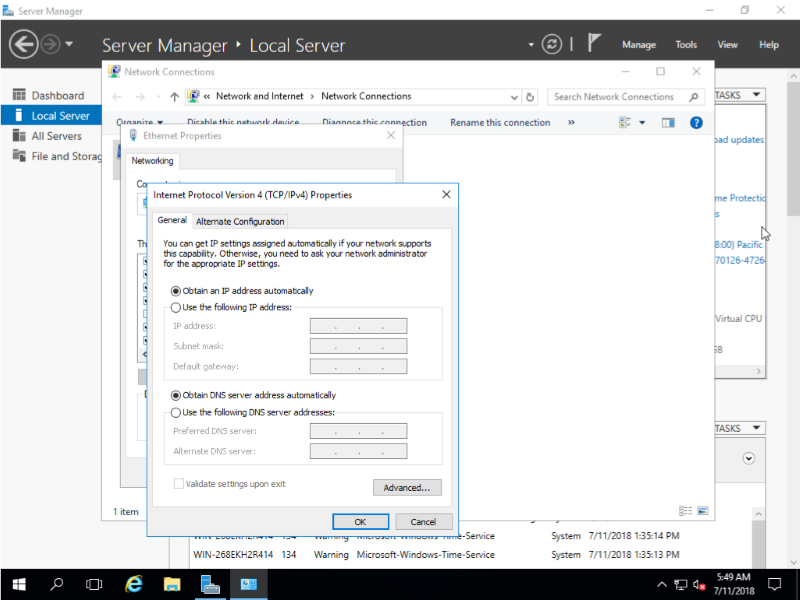Check Validate settings upon exit
Image resolution: width=800 pixels, height=600 pixels.
pyautogui.click(x=179, y=484)
